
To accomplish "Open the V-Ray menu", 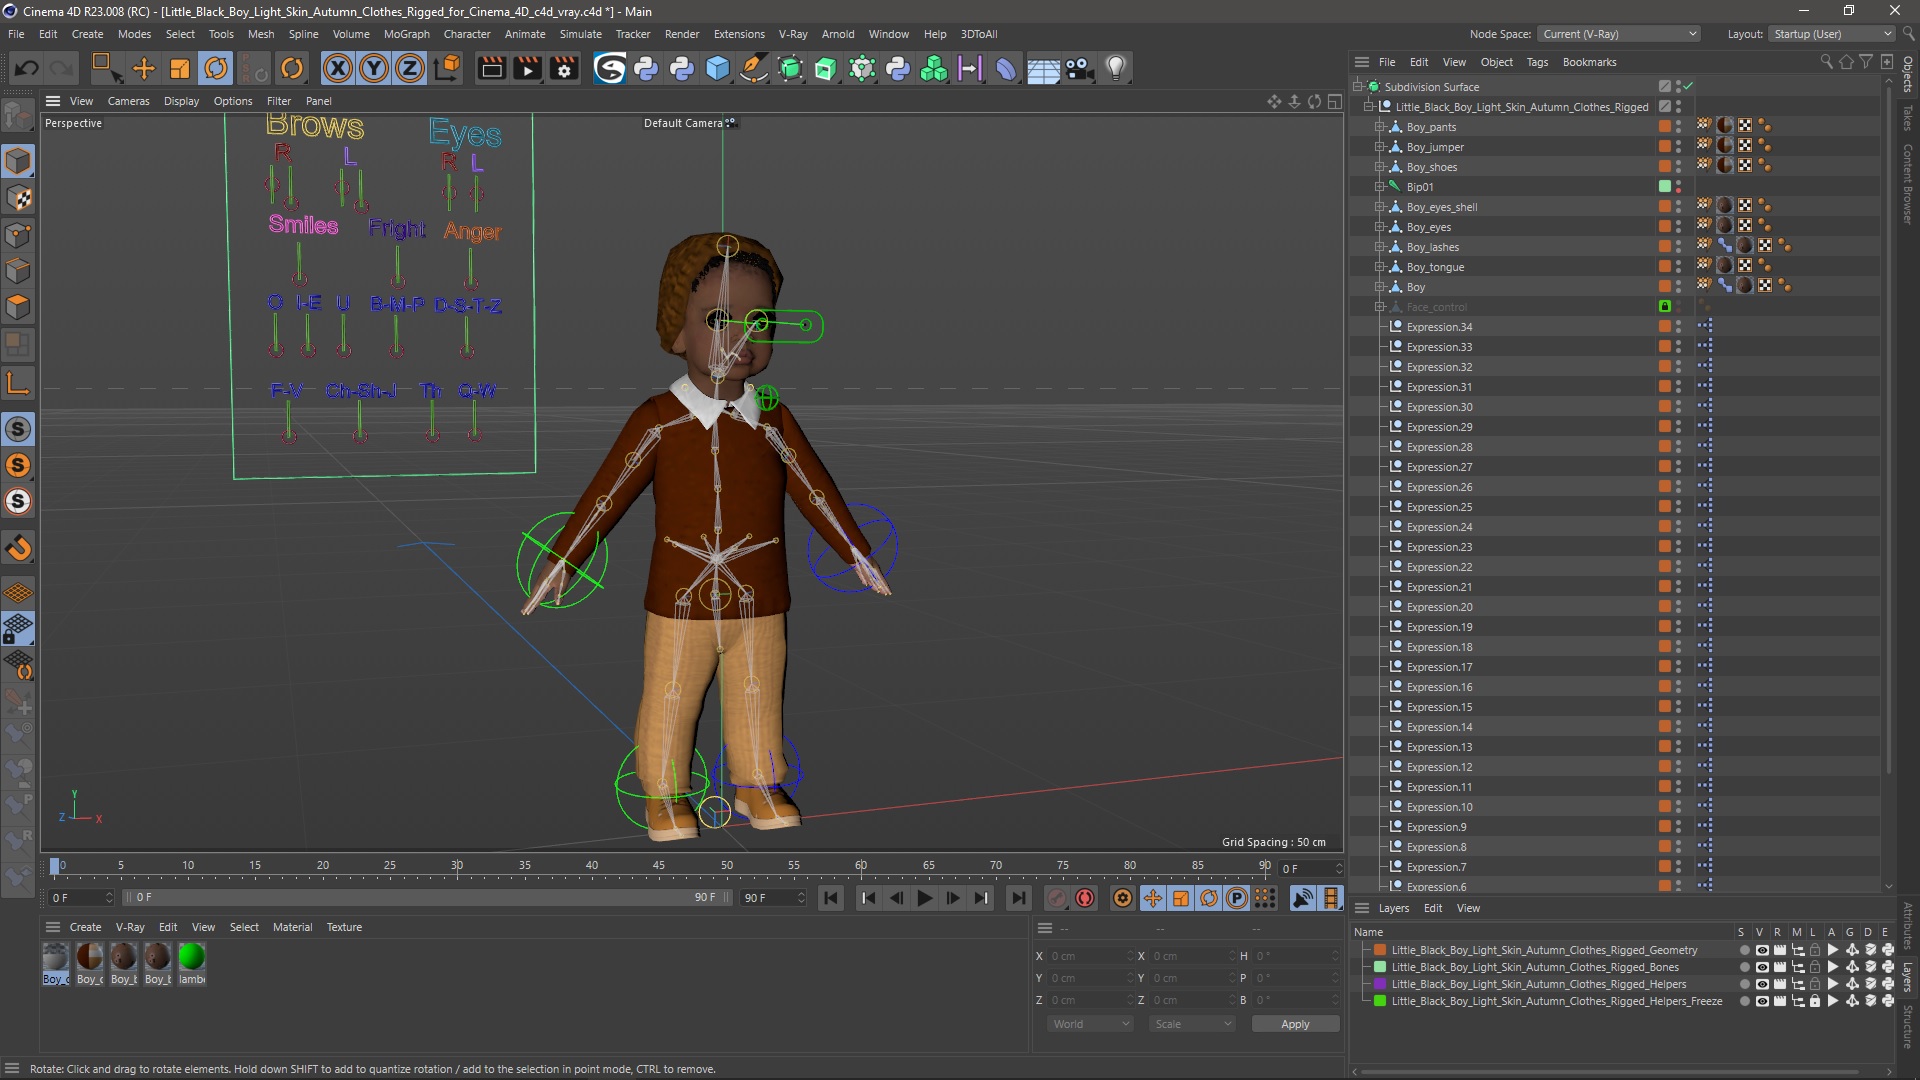I will tap(793, 34).
